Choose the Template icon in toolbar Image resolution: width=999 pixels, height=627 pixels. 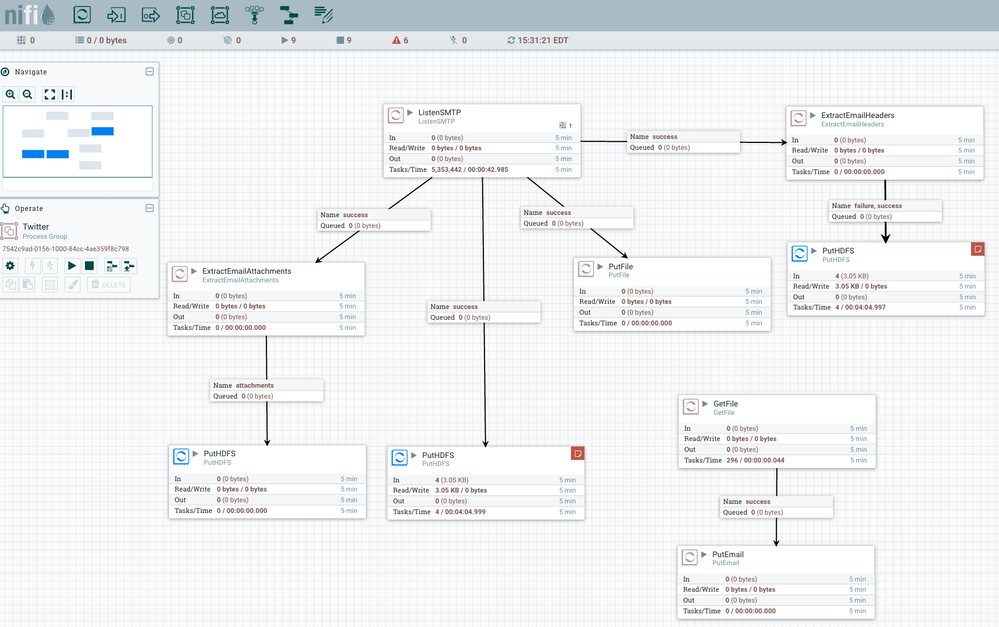[x=289, y=15]
